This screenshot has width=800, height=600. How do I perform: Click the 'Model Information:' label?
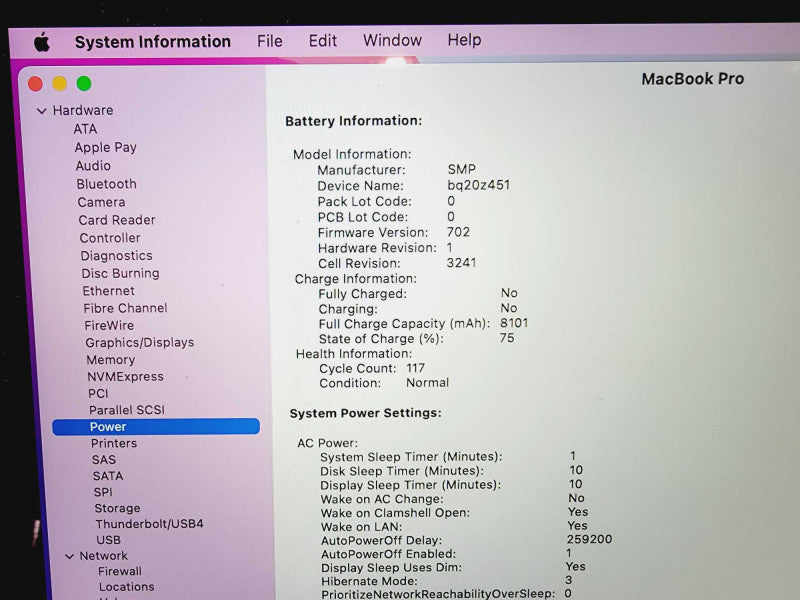(x=352, y=154)
